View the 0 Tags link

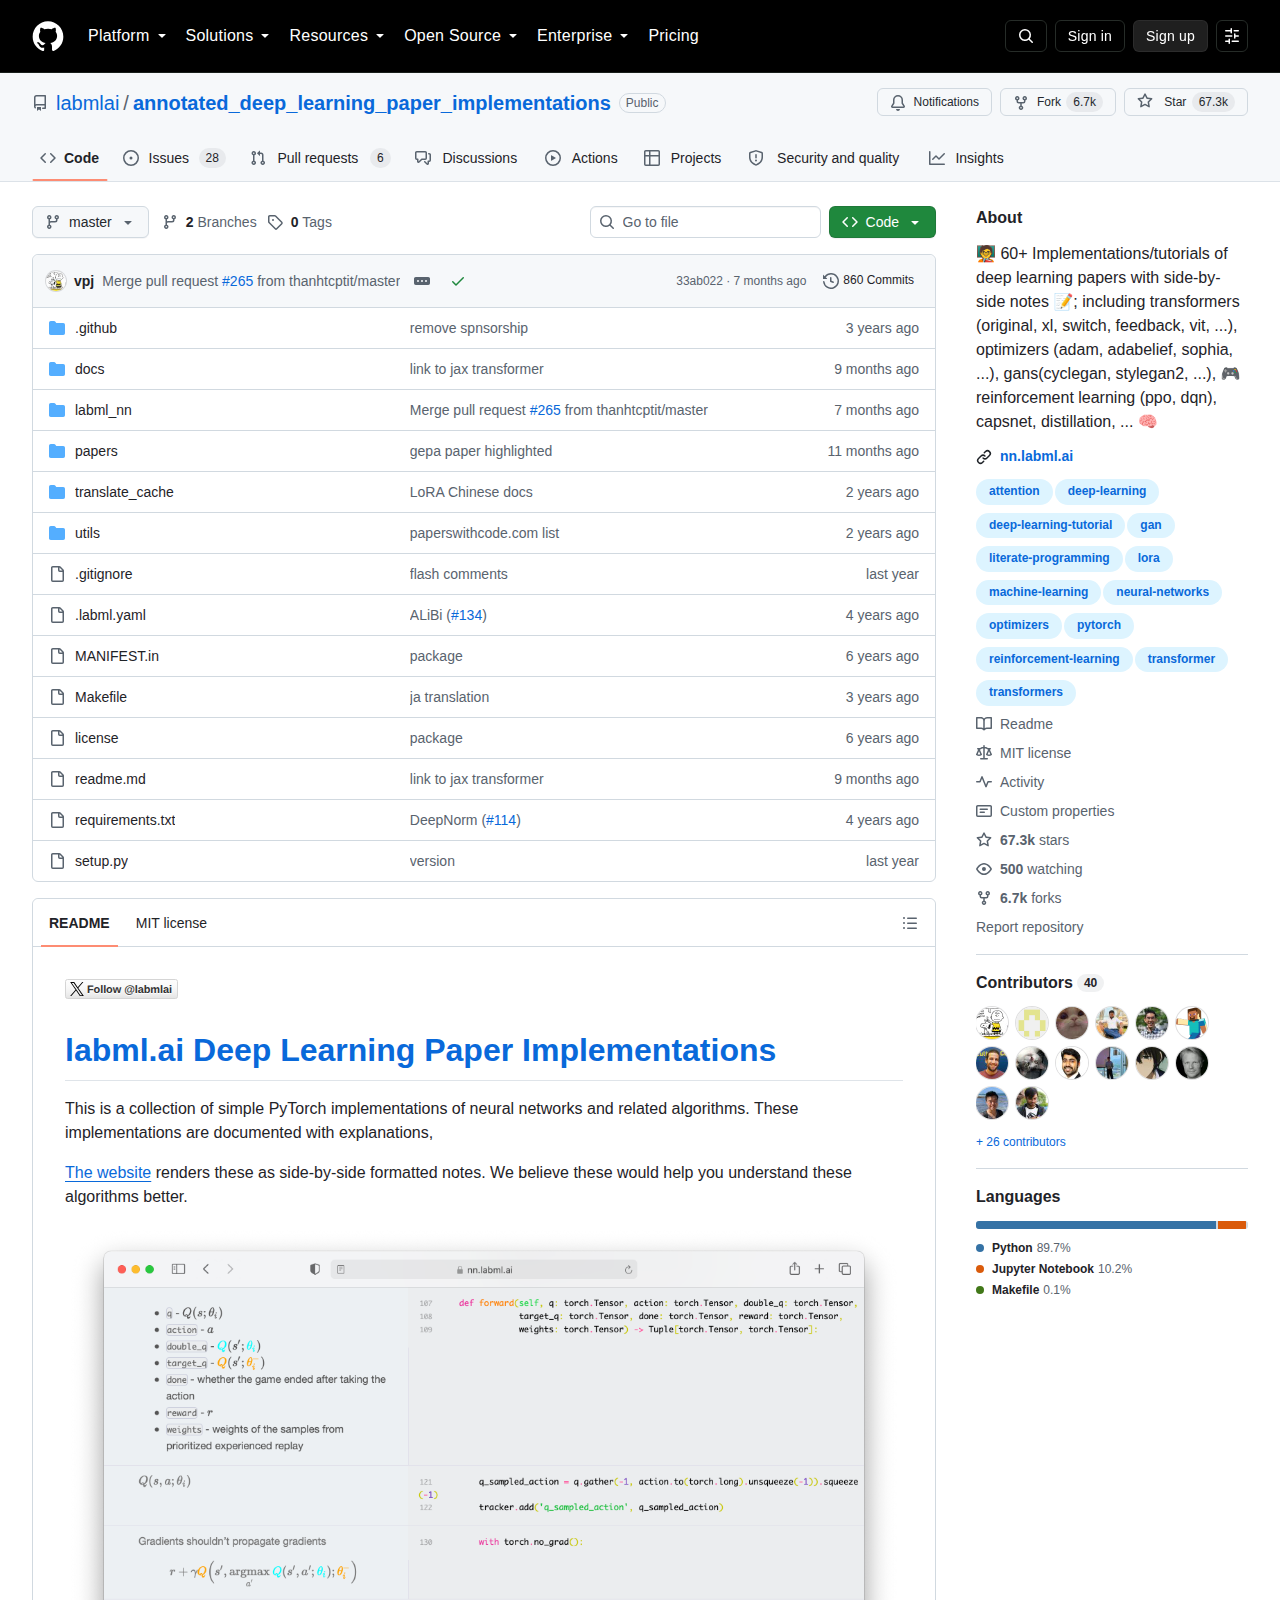pyautogui.click(x=300, y=222)
